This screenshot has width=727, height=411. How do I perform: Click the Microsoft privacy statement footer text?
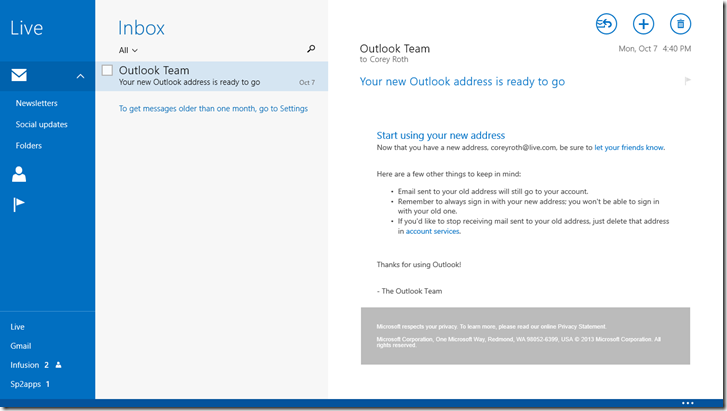tap(491, 327)
